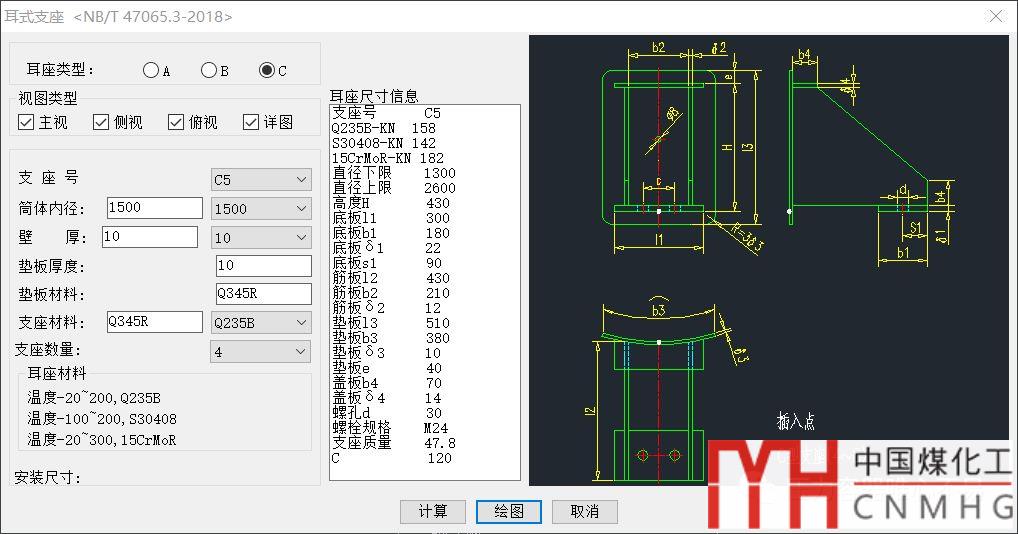
Task: Toggle the 详图 checkbox
Action: (251, 122)
